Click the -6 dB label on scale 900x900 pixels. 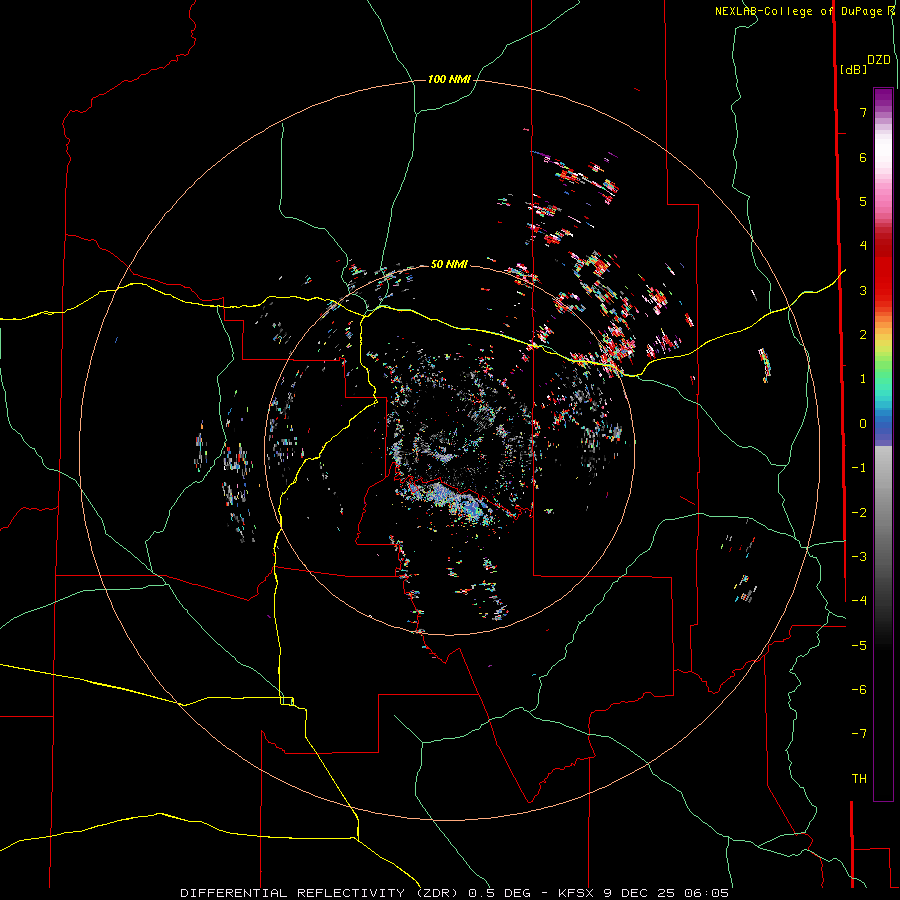point(859,690)
